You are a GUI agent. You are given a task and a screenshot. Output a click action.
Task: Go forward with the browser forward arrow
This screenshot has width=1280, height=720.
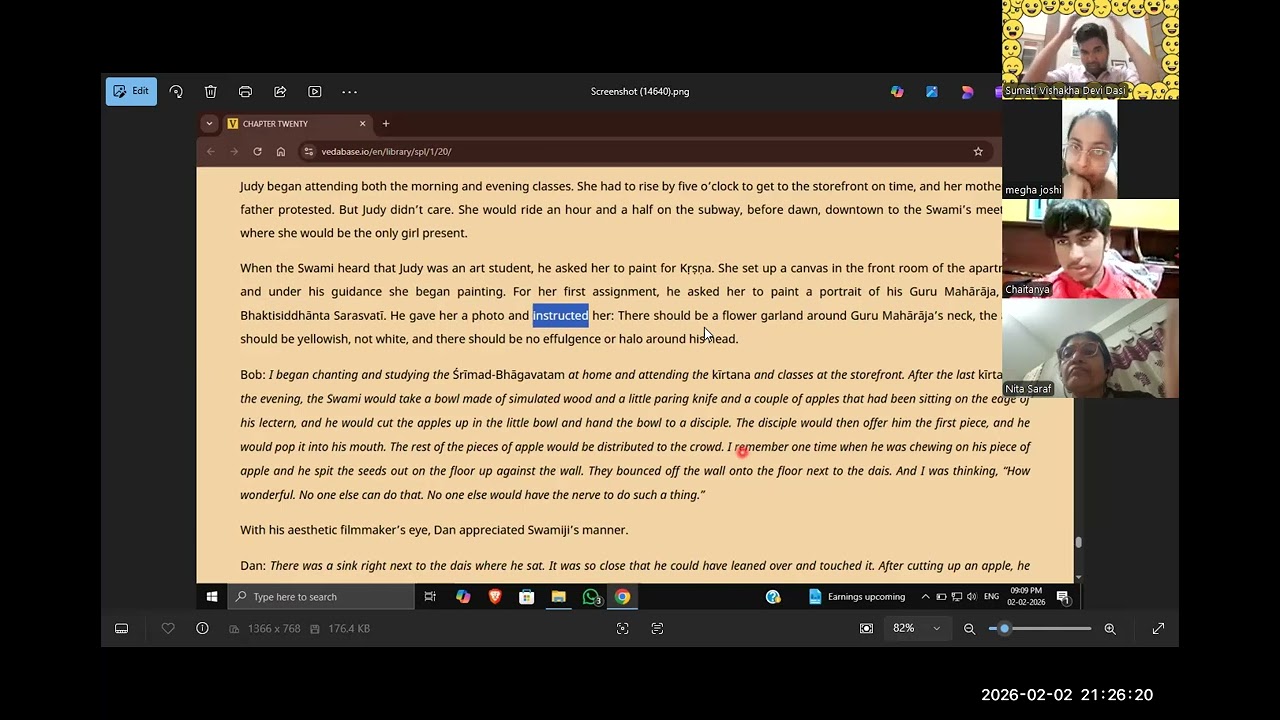234,152
